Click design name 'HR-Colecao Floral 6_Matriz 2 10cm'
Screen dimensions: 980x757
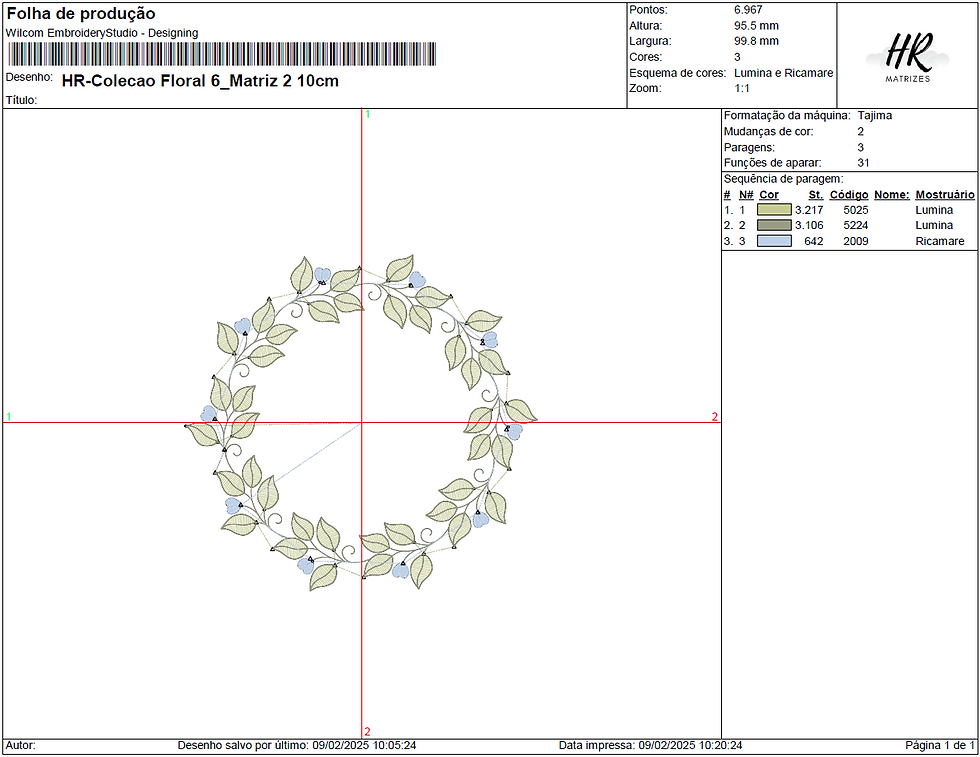click(x=200, y=81)
